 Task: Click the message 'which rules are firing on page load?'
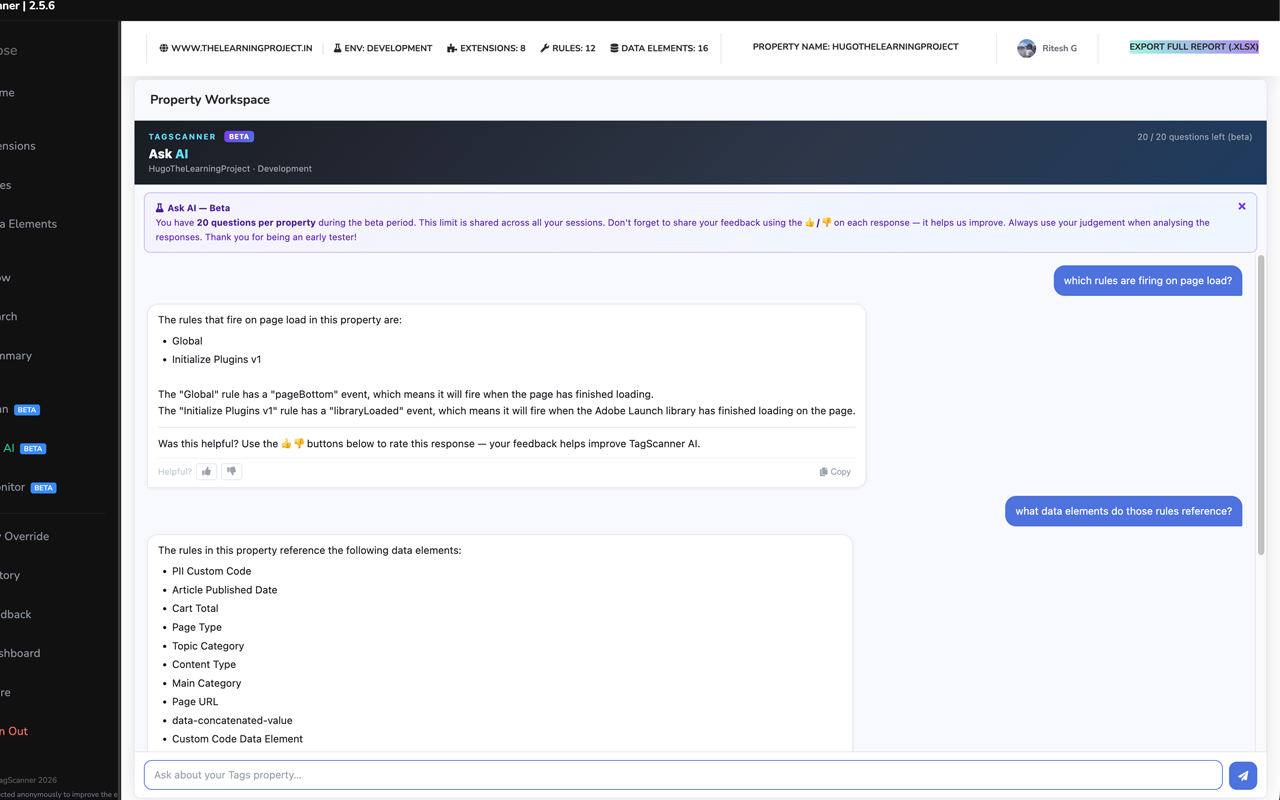1147,281
